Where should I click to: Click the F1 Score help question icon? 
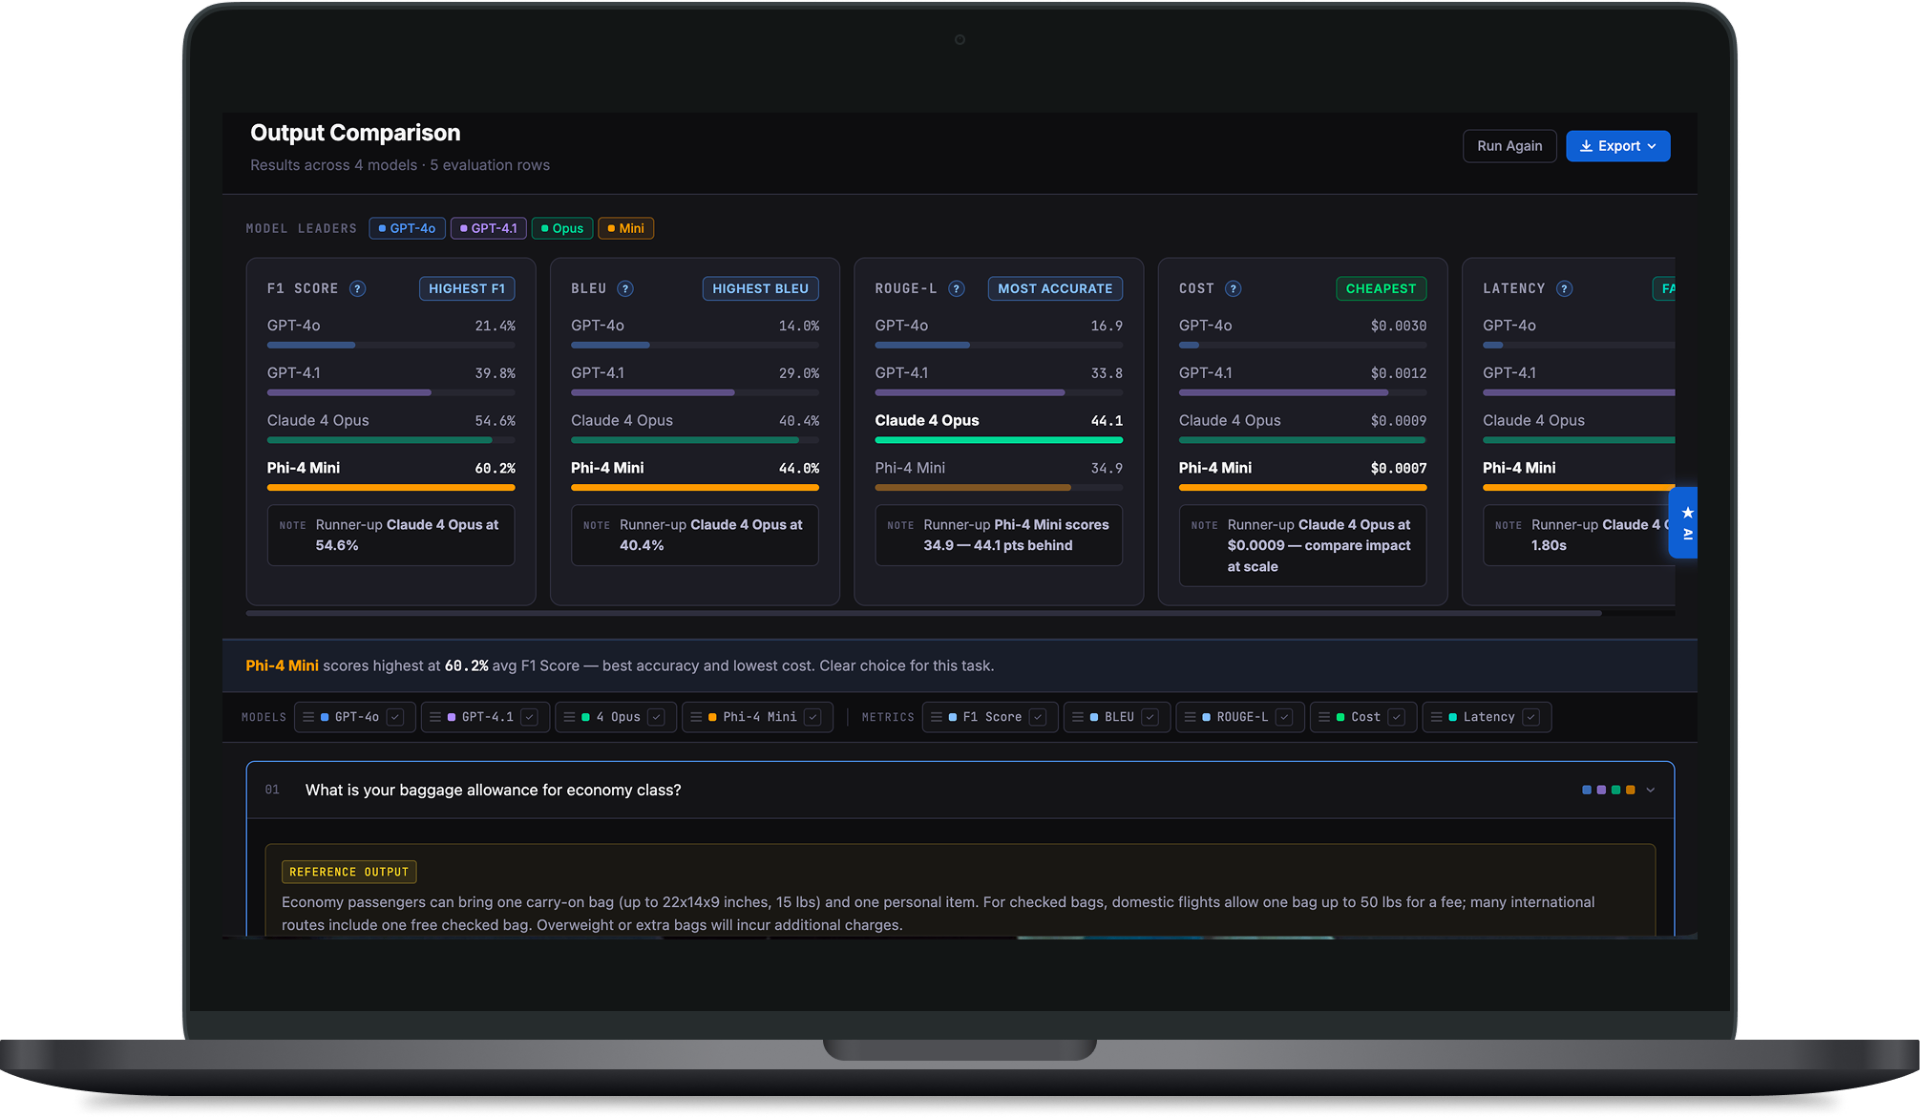point(357,289)
